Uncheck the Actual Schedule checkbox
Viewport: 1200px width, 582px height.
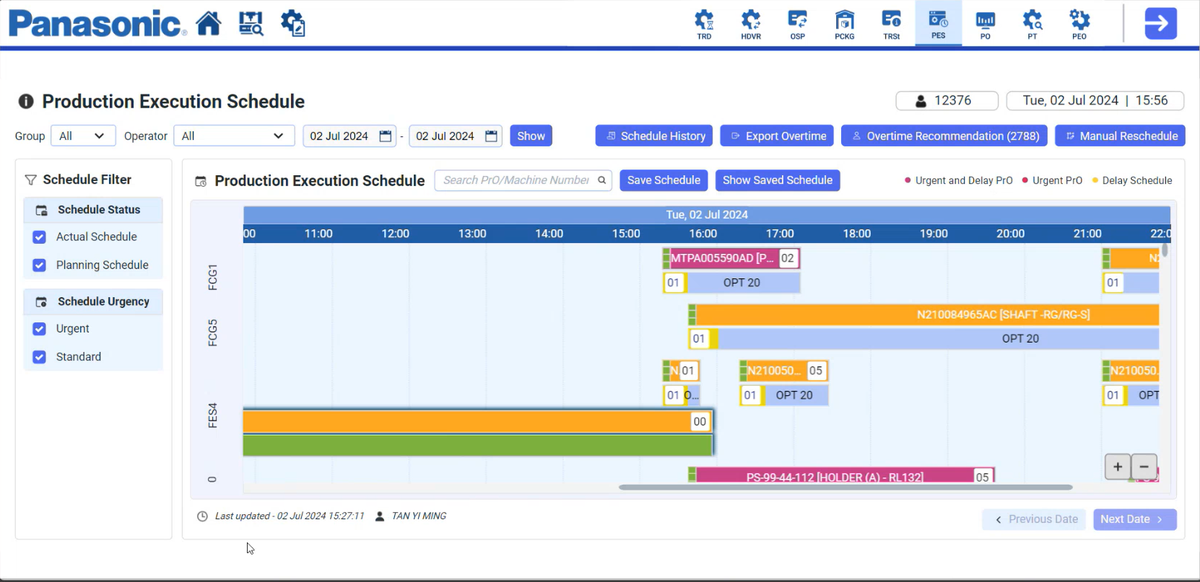pos(39,237)
